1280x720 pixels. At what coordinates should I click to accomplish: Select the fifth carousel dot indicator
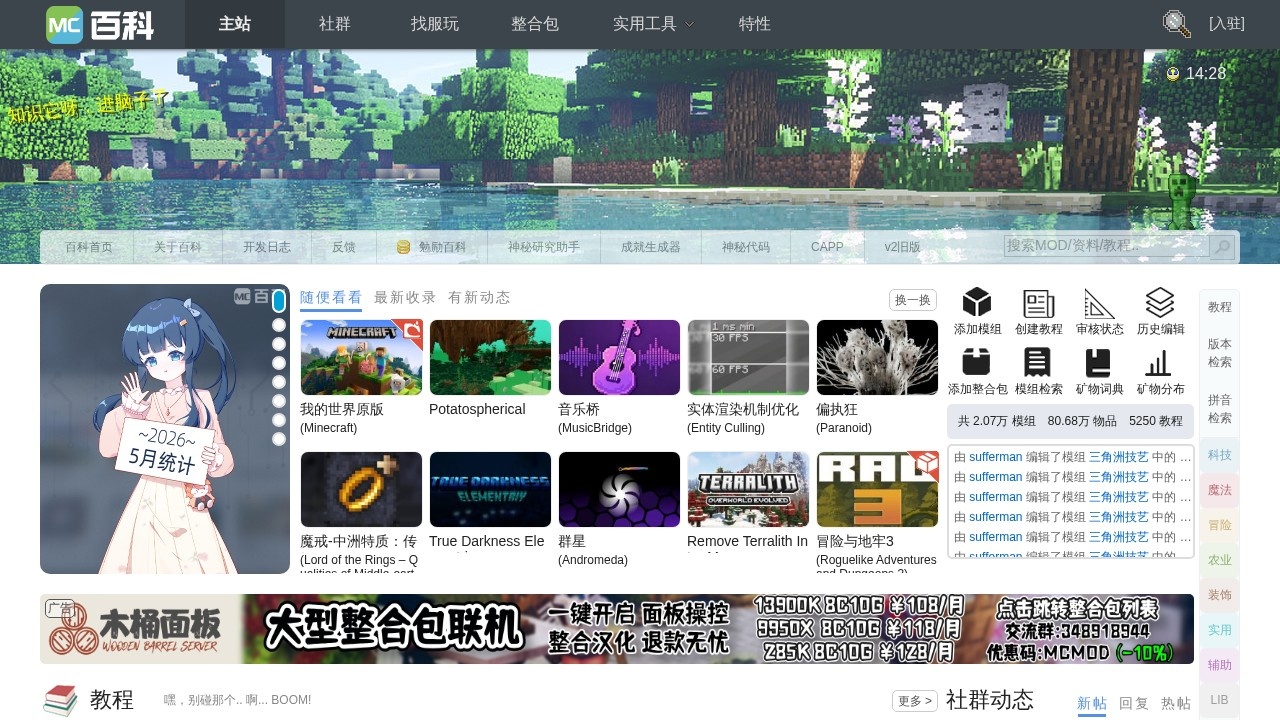pos(279,382)
